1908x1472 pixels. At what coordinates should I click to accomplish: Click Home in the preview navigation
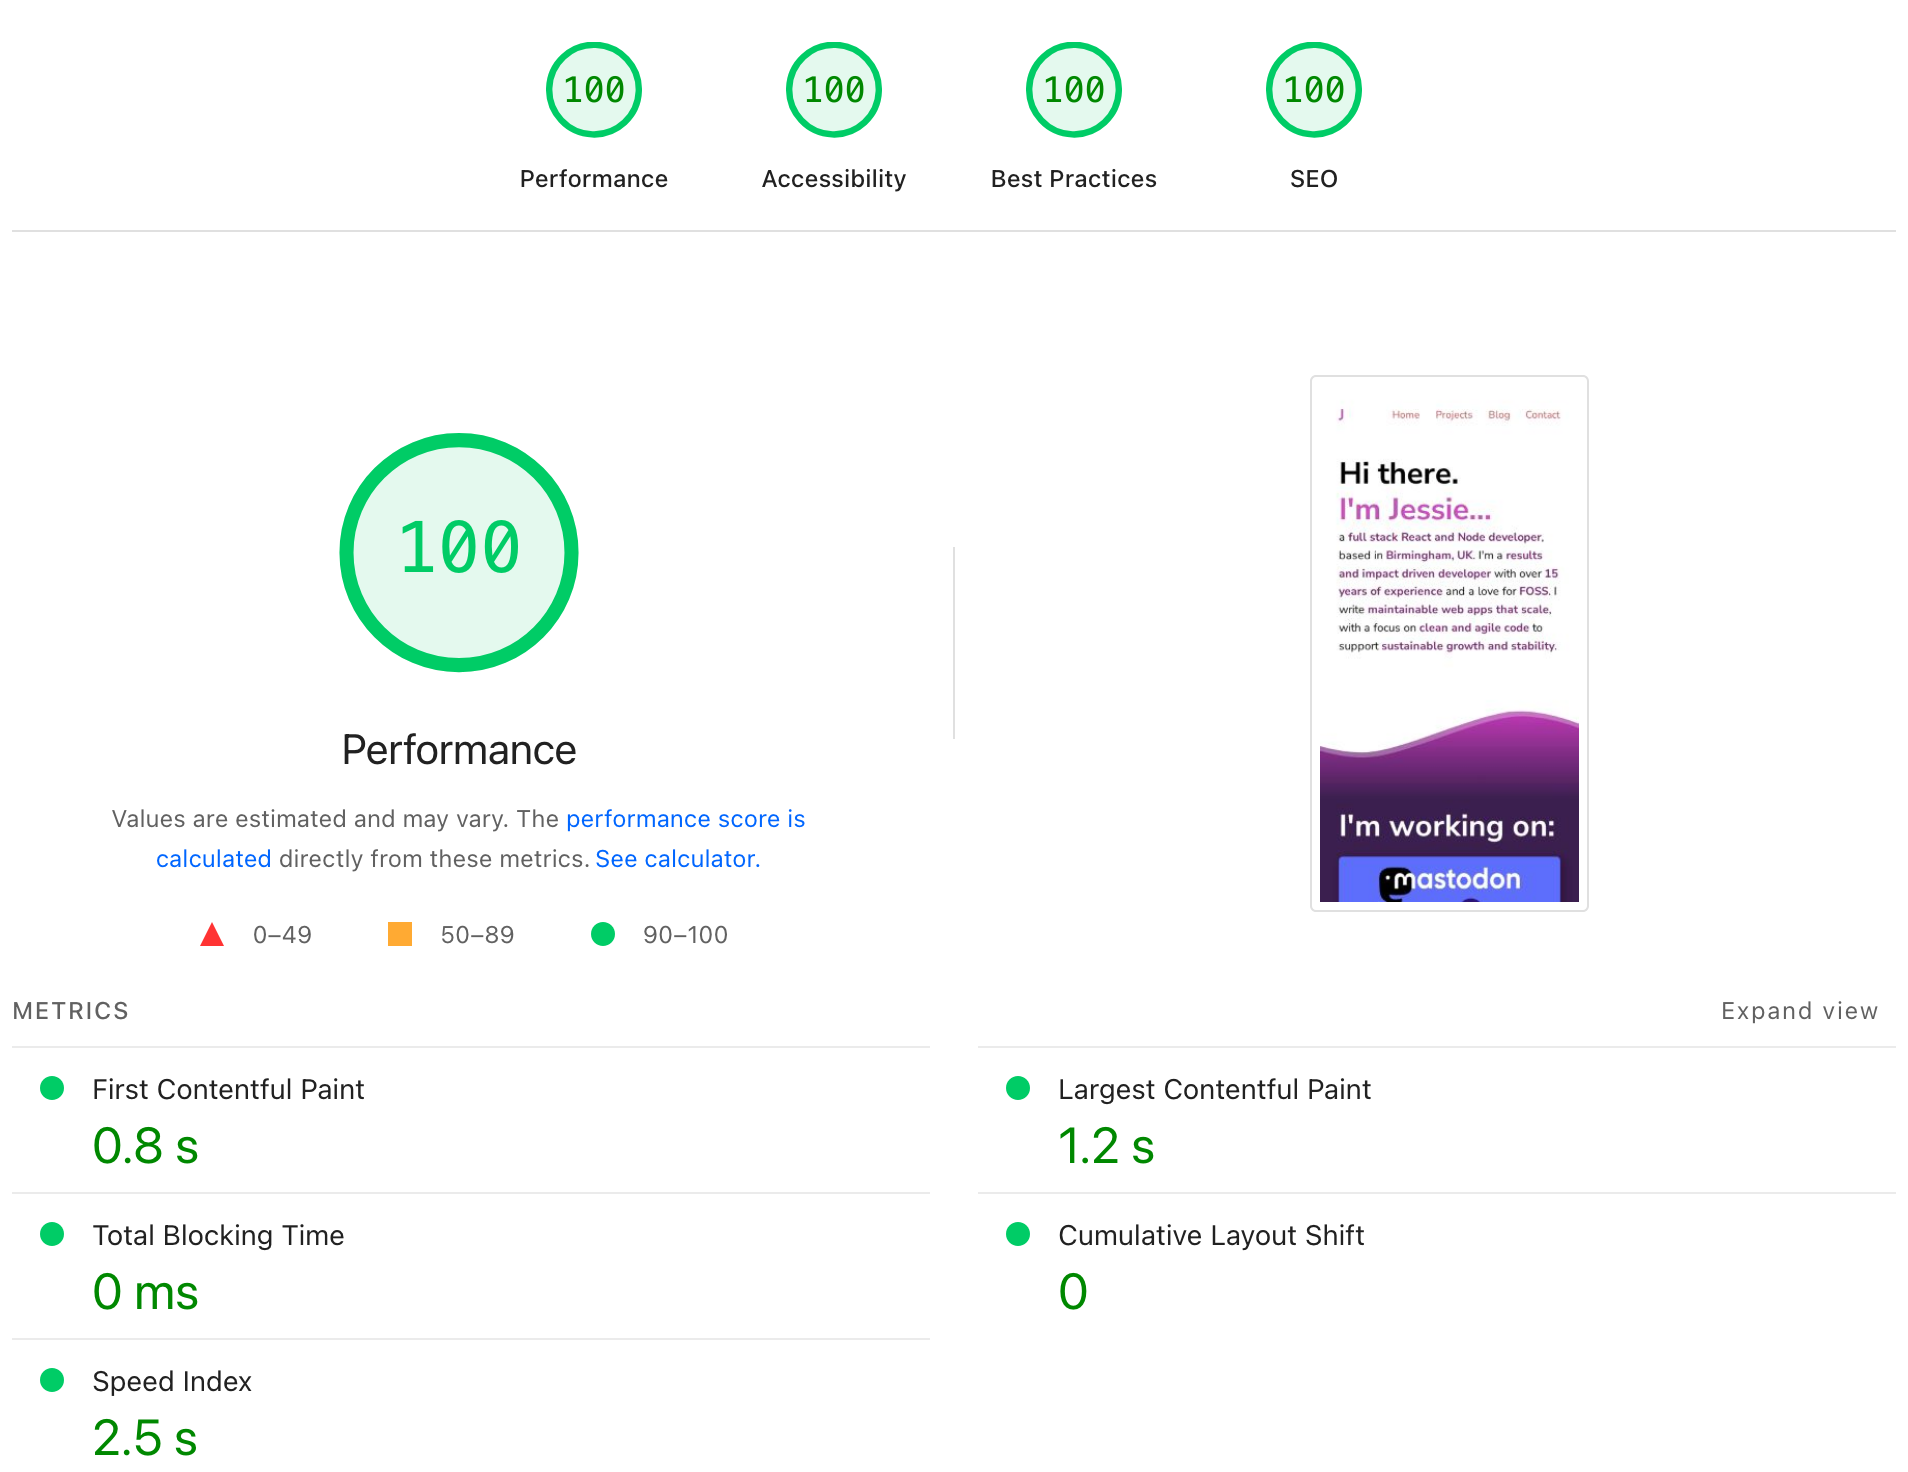pyautogui.click(x=1406, y=414)
